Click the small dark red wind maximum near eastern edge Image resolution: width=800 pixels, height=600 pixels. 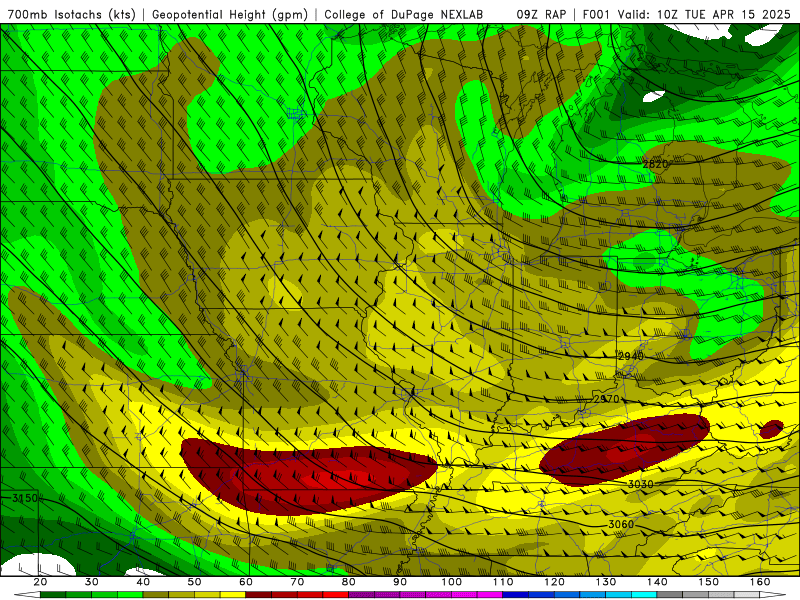coord(771,429)
